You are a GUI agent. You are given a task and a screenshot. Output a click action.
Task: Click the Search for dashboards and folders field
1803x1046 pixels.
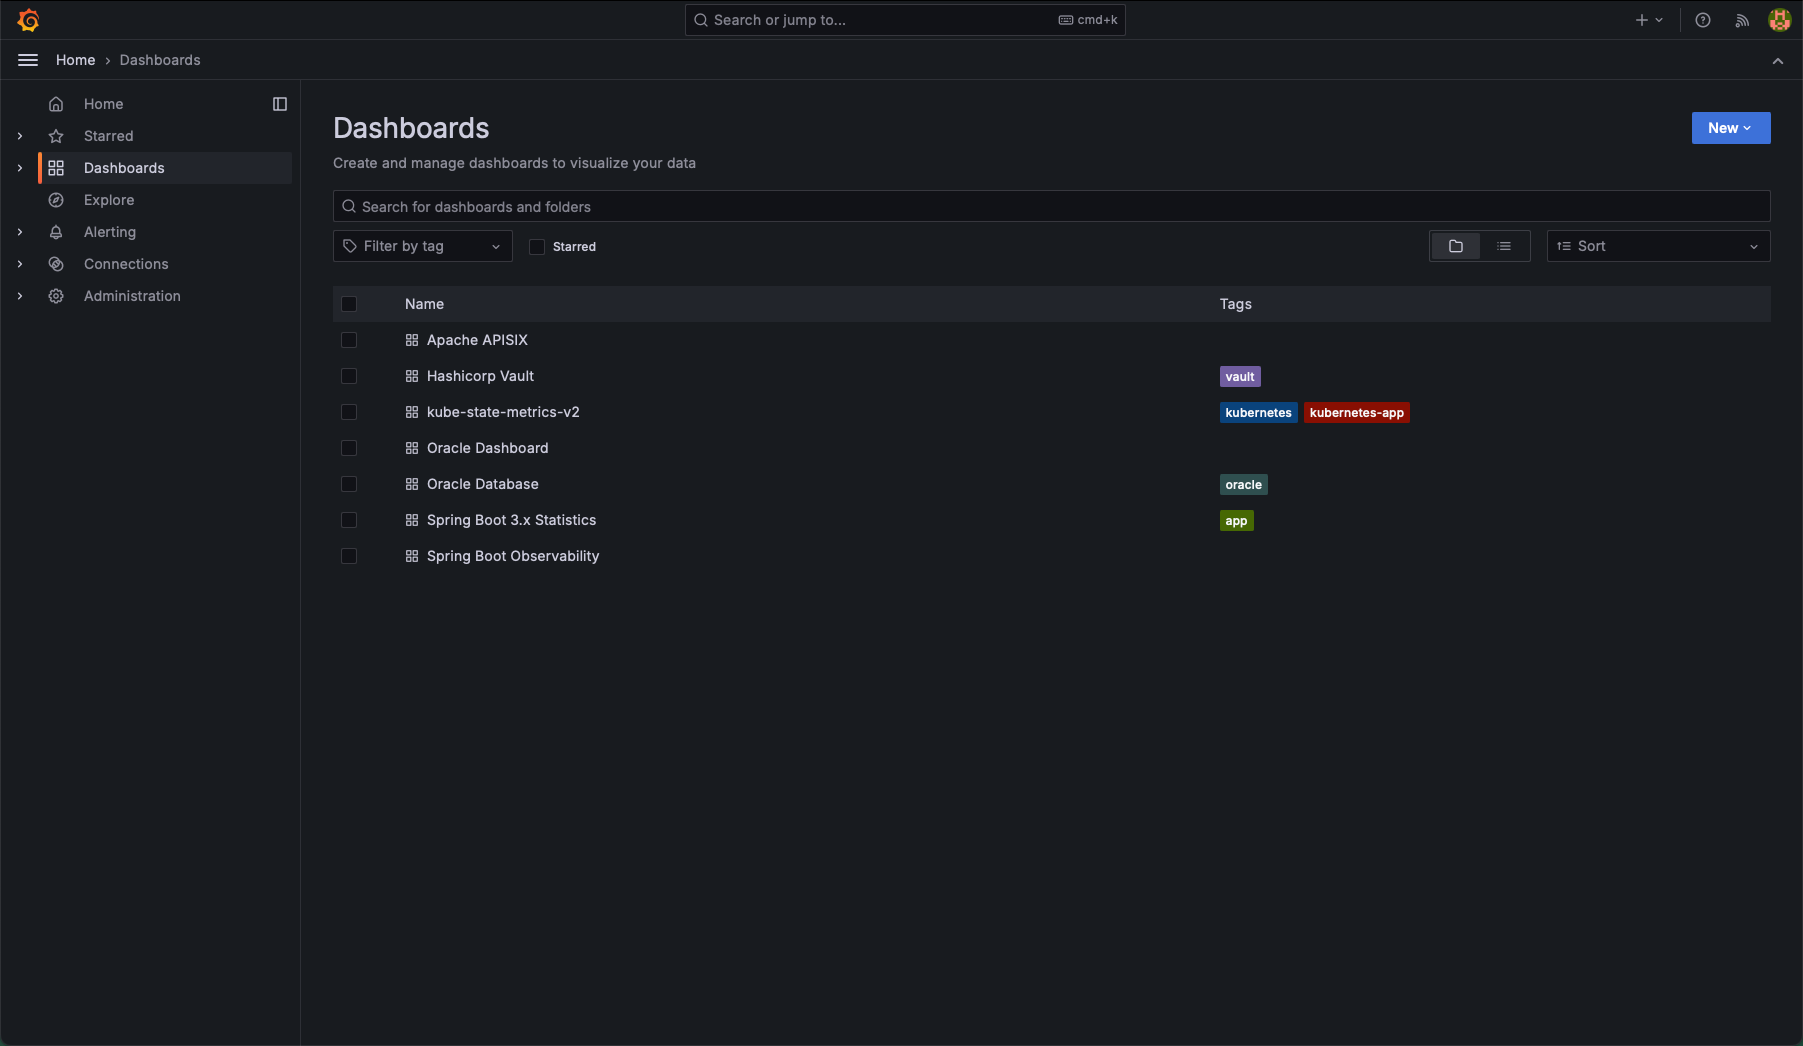(x=1052, y=206)
